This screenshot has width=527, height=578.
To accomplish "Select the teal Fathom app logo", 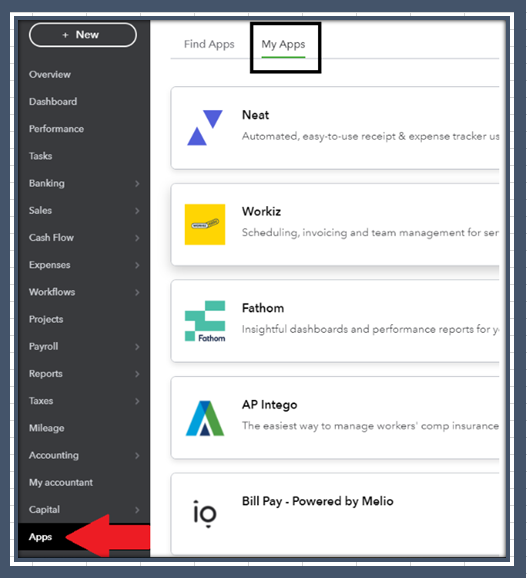I will click(x=205, y=321).
